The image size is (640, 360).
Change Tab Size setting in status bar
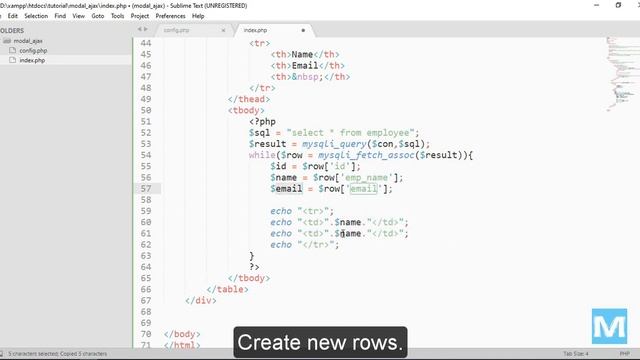(x=576, y=353)
